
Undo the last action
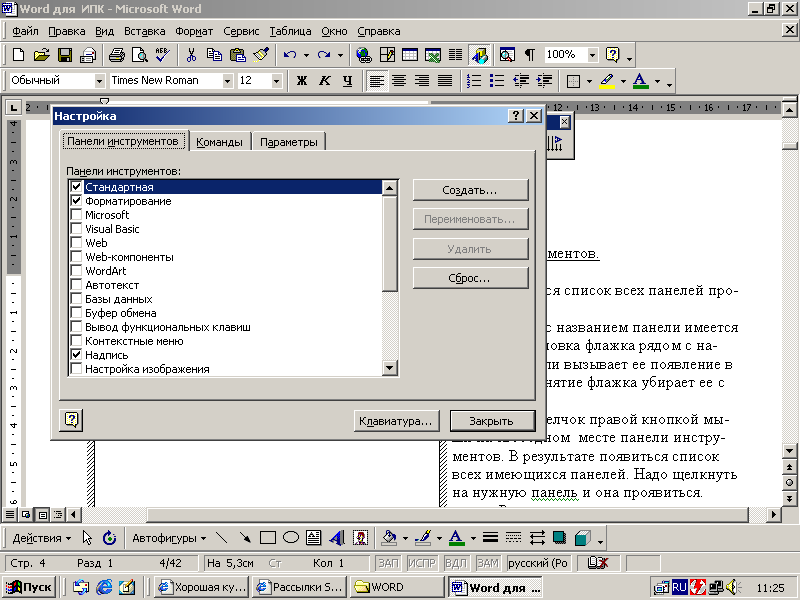290,55
